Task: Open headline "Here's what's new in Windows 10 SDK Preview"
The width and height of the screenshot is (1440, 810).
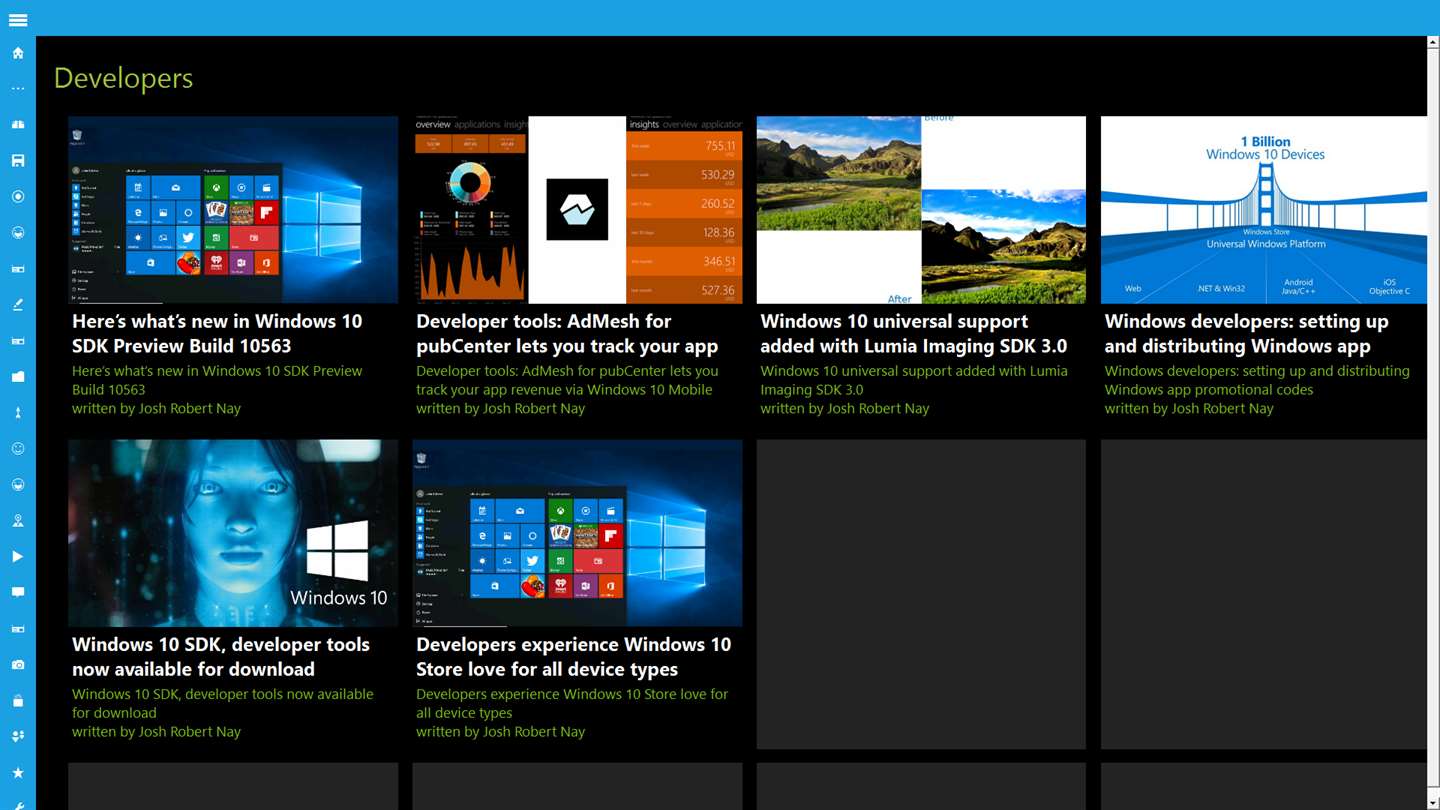Action: tap(217, 334)
